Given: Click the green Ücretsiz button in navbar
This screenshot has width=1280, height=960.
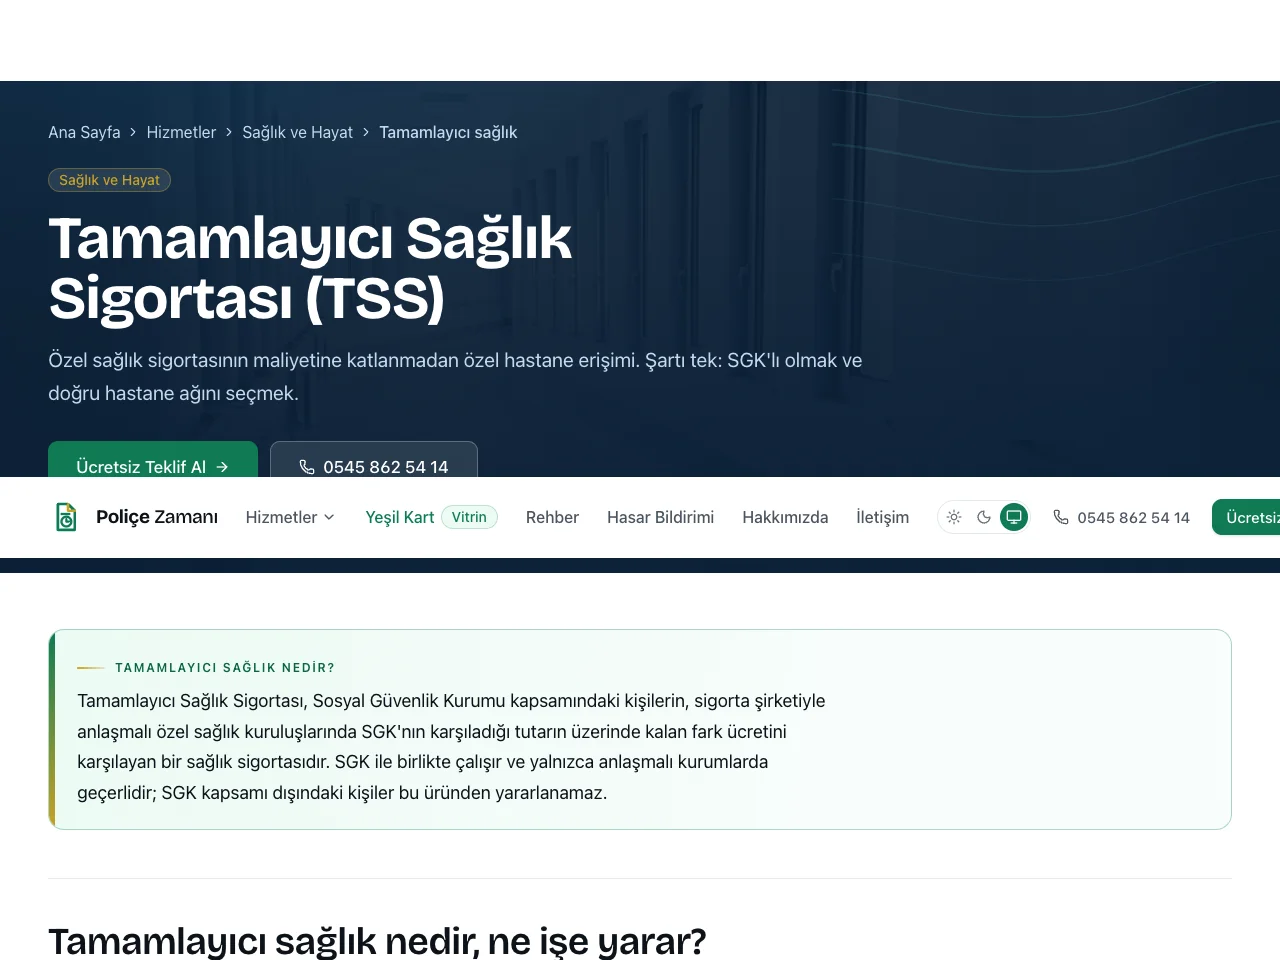Looking at the screenshot, I should (x=1246, y=517).
